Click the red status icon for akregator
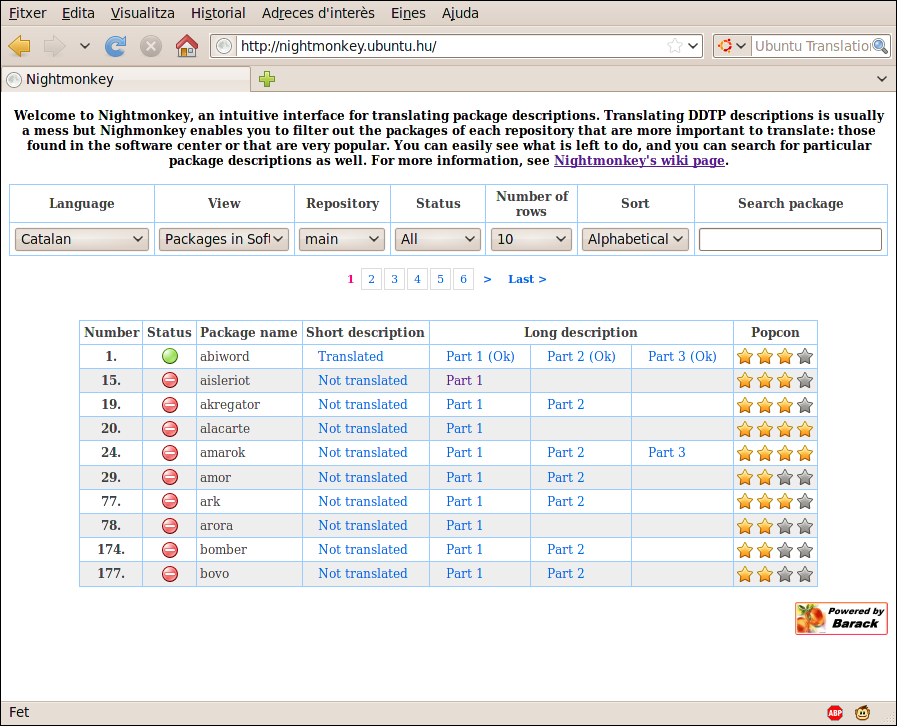897x726 pixels. (170, 404)
